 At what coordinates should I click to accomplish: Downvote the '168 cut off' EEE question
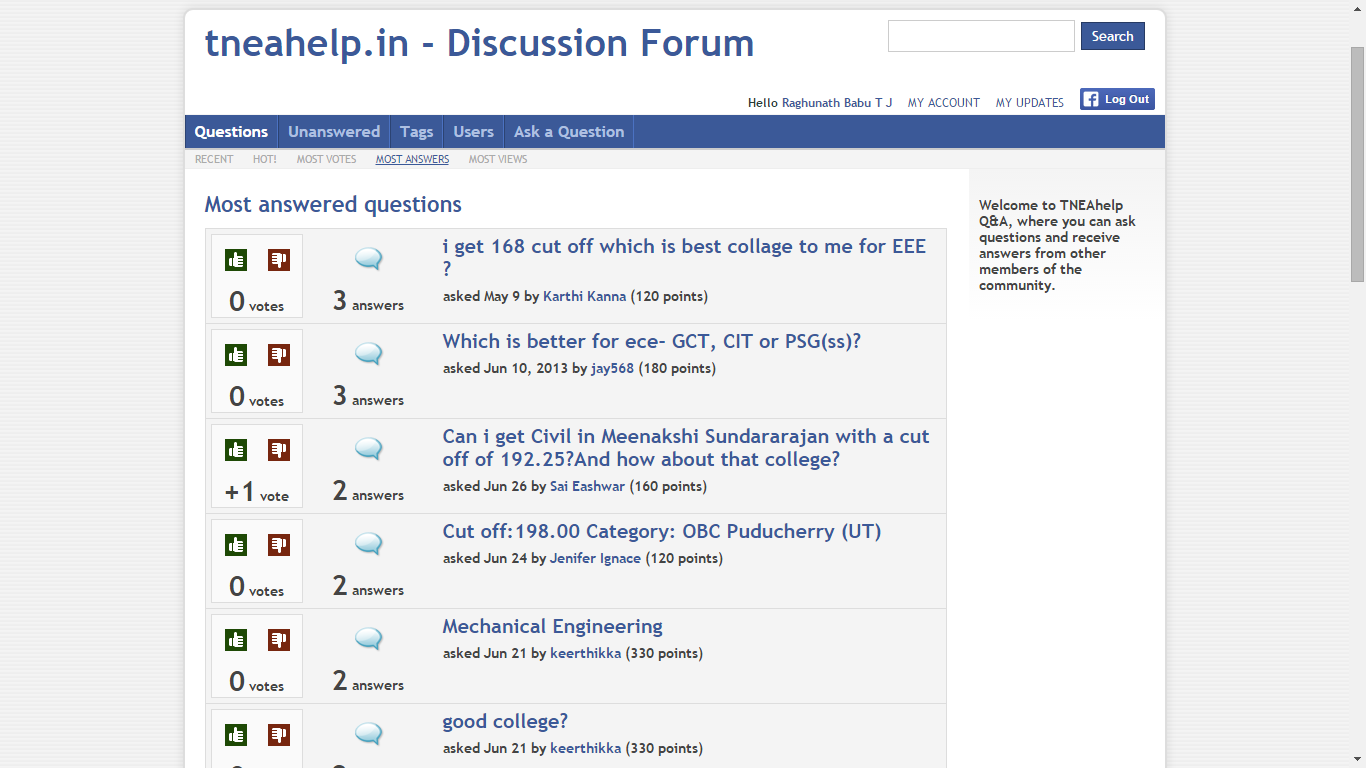point(279,260)
